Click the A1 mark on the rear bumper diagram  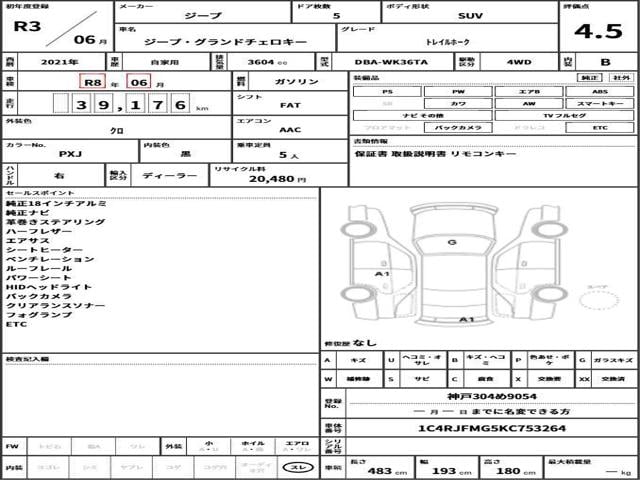(x=465, y=319)
